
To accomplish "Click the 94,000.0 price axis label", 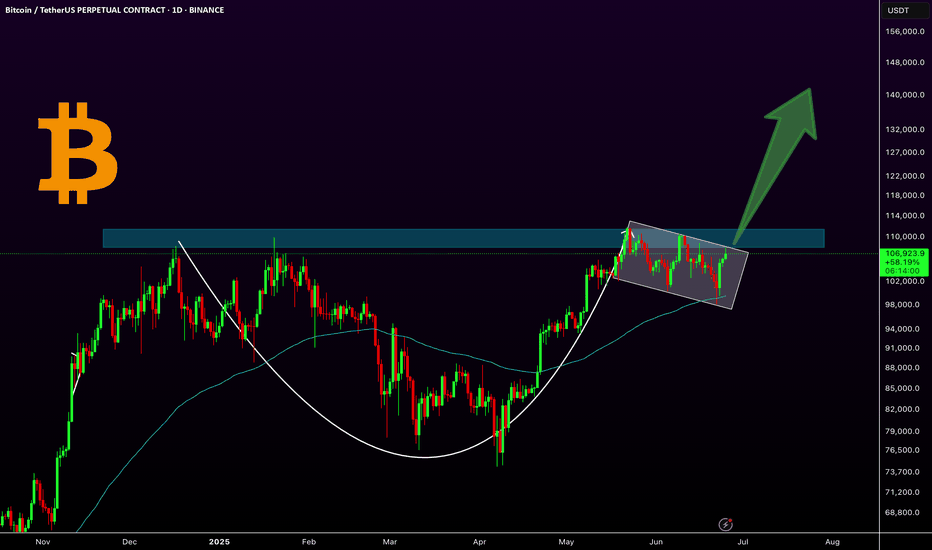I will tap(905, 329).
